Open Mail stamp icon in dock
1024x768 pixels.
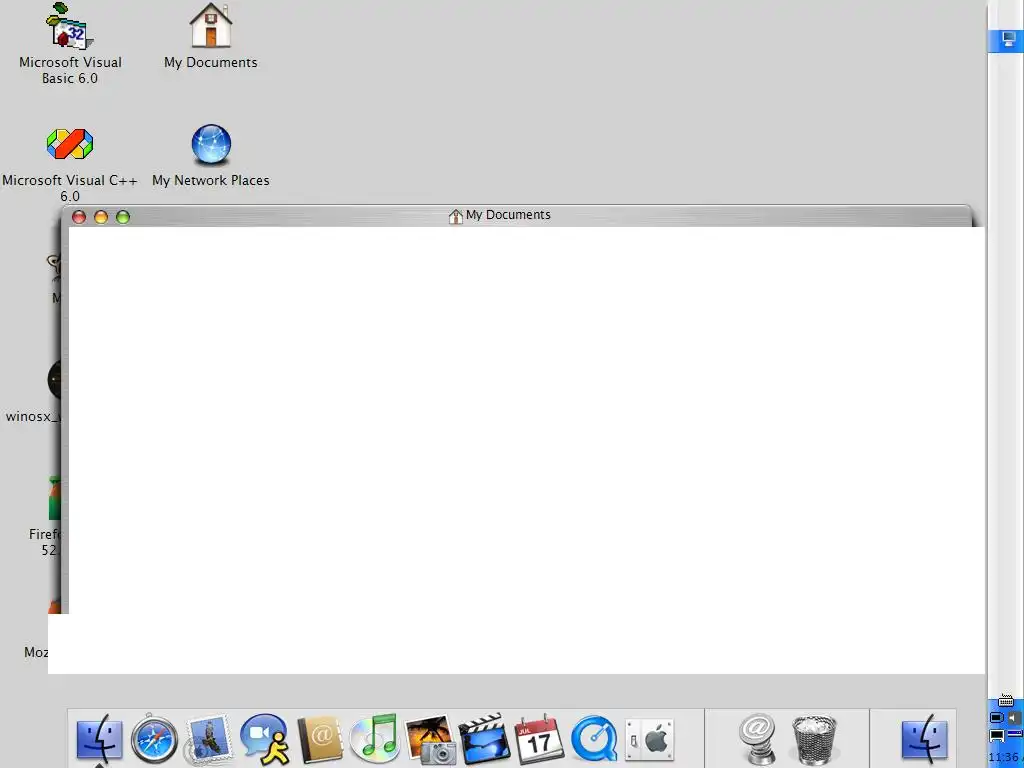209,740
